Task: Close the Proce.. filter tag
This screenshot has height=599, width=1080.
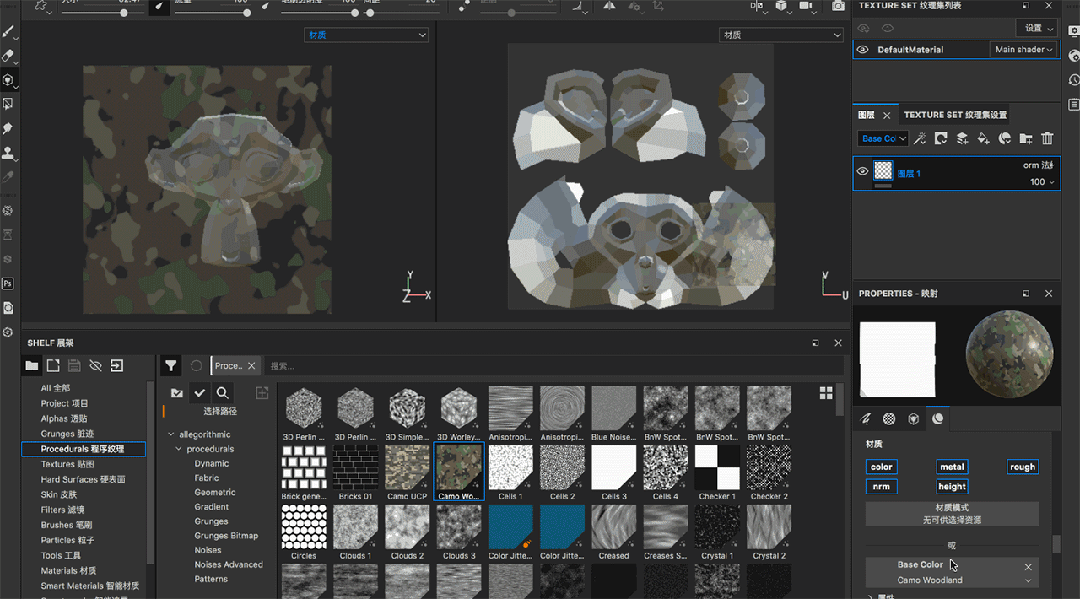Action: 251,366
